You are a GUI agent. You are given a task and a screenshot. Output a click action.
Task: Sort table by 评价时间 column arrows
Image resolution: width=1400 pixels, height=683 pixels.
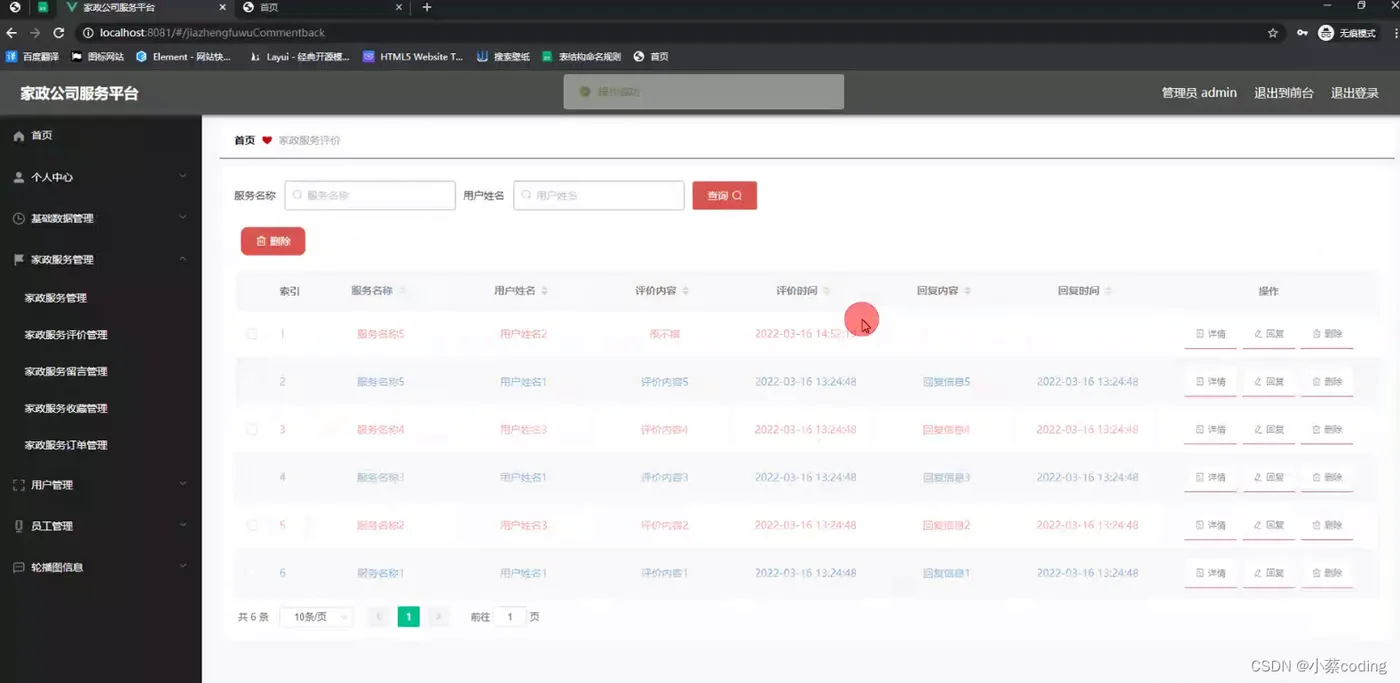click(827, 291)
